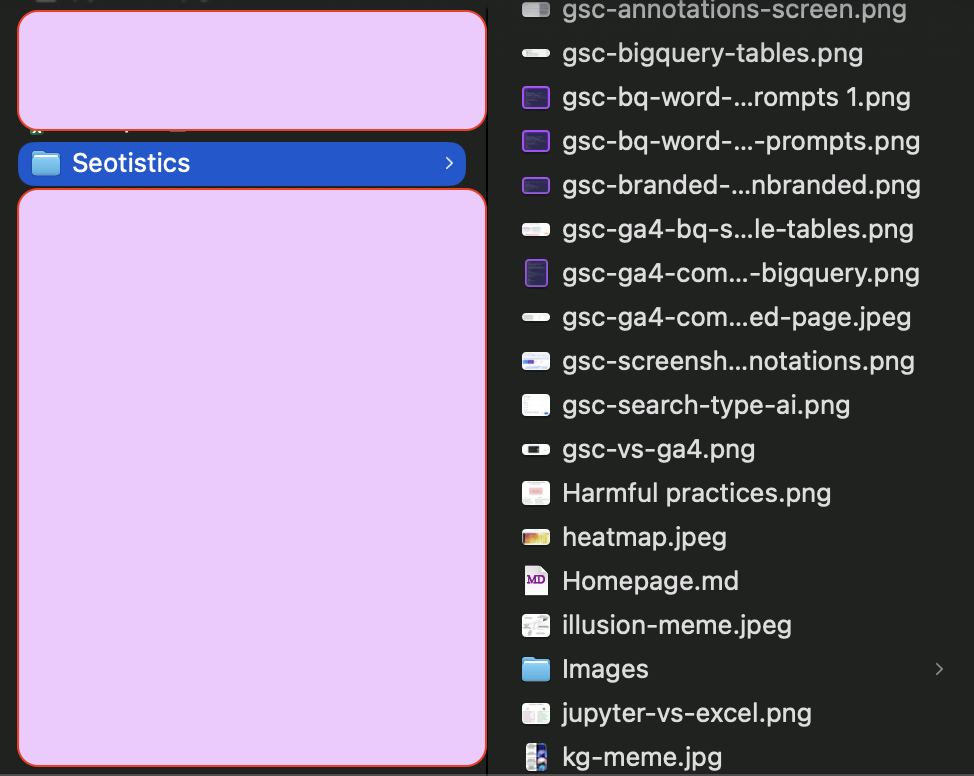Click the jupyter-vs-excel.png file icon

coord(537,713)
